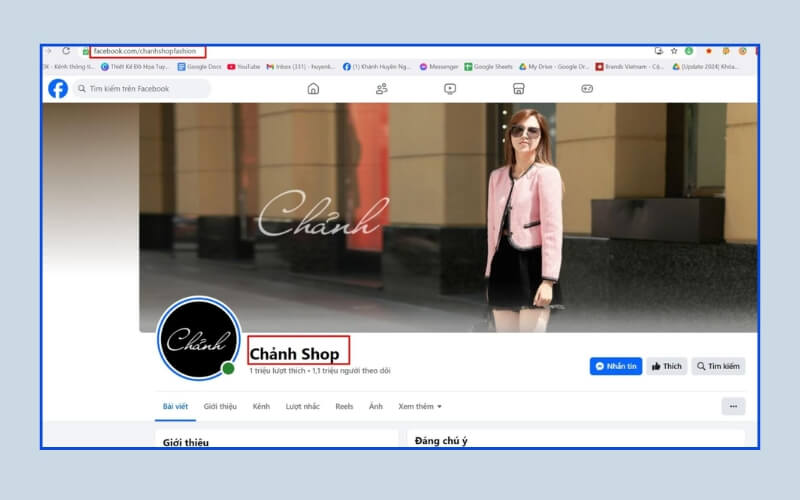Open the Gmail Inbox bookmark
800x500 pixels.
click(x=301, y=67)
